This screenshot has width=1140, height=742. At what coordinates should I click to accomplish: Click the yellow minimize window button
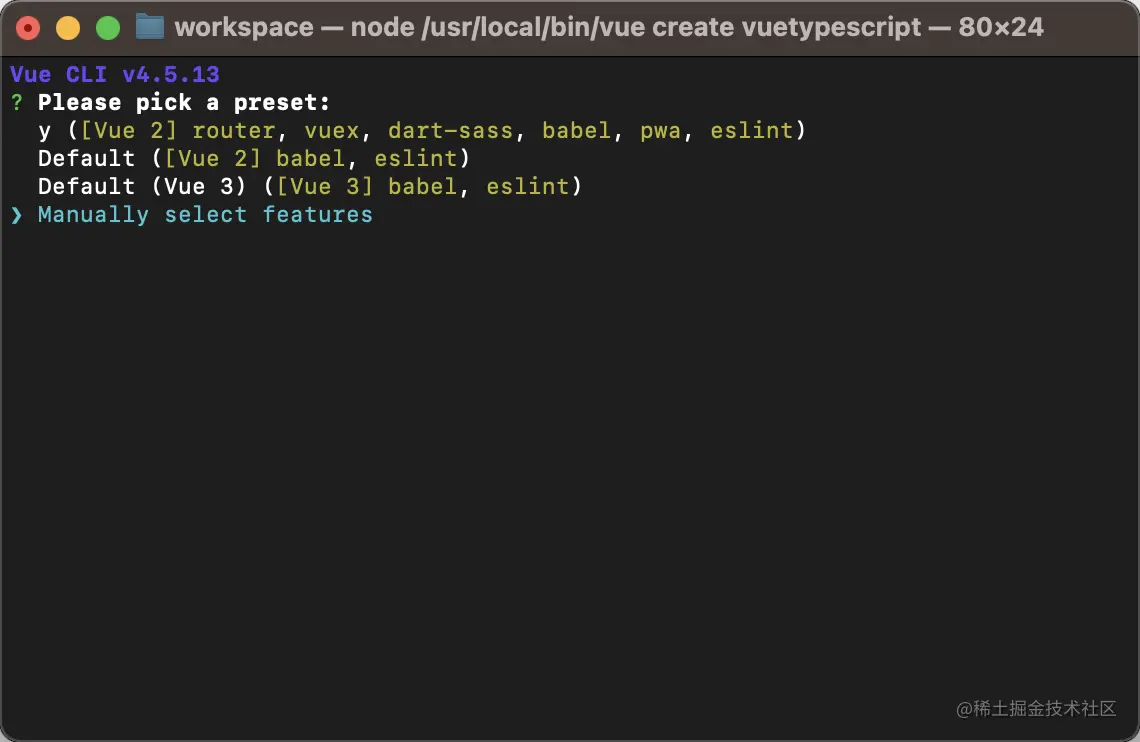click(x=68, y=28)
